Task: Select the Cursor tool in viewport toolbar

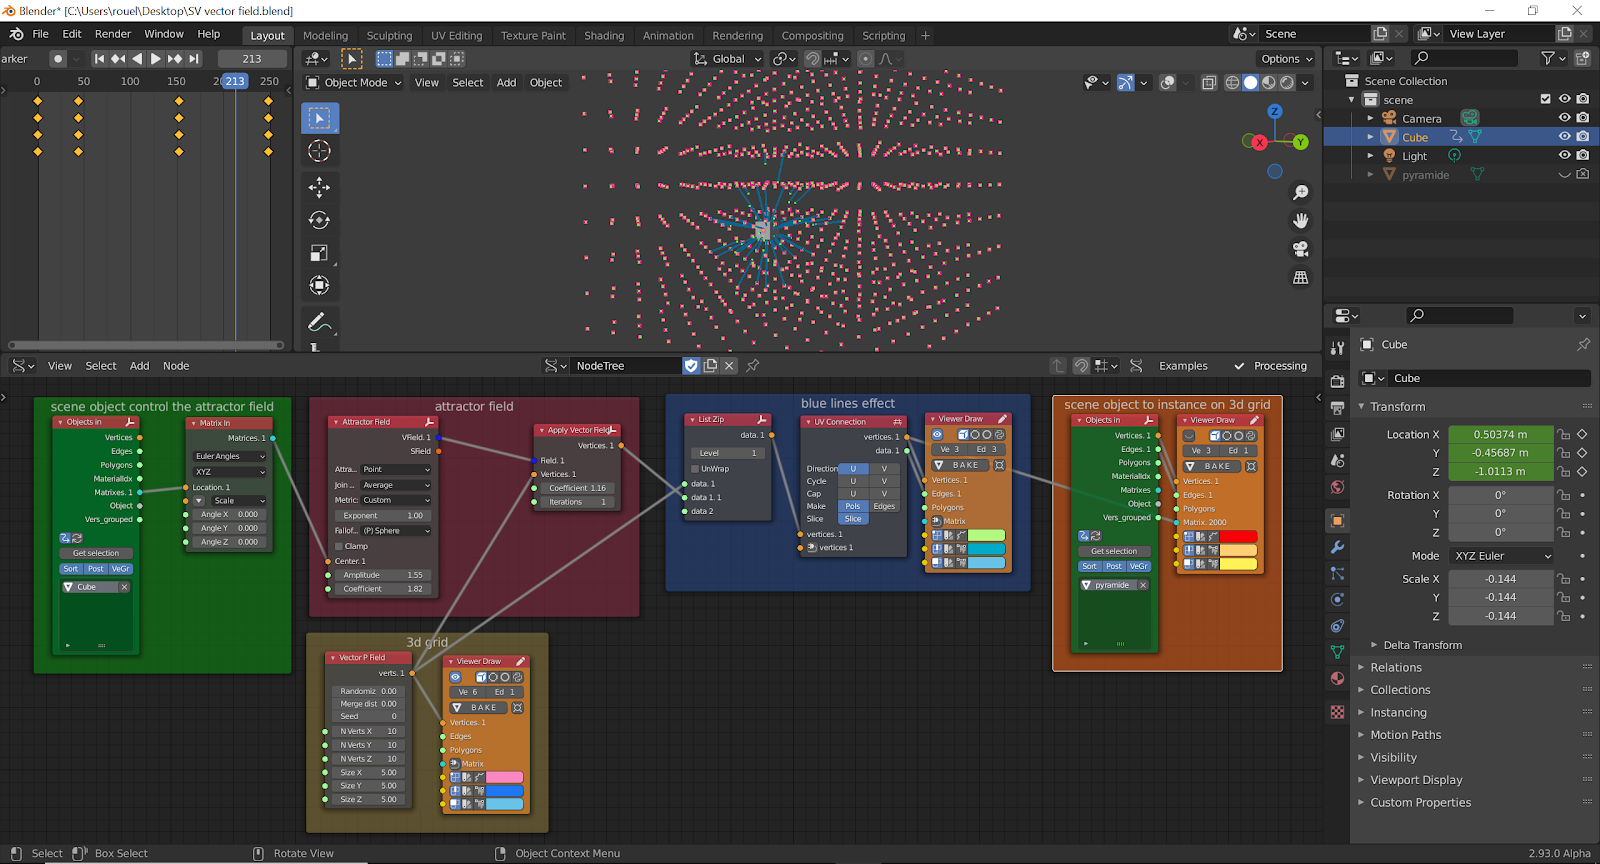Action: pyautogui.click(x=320, y=151)
